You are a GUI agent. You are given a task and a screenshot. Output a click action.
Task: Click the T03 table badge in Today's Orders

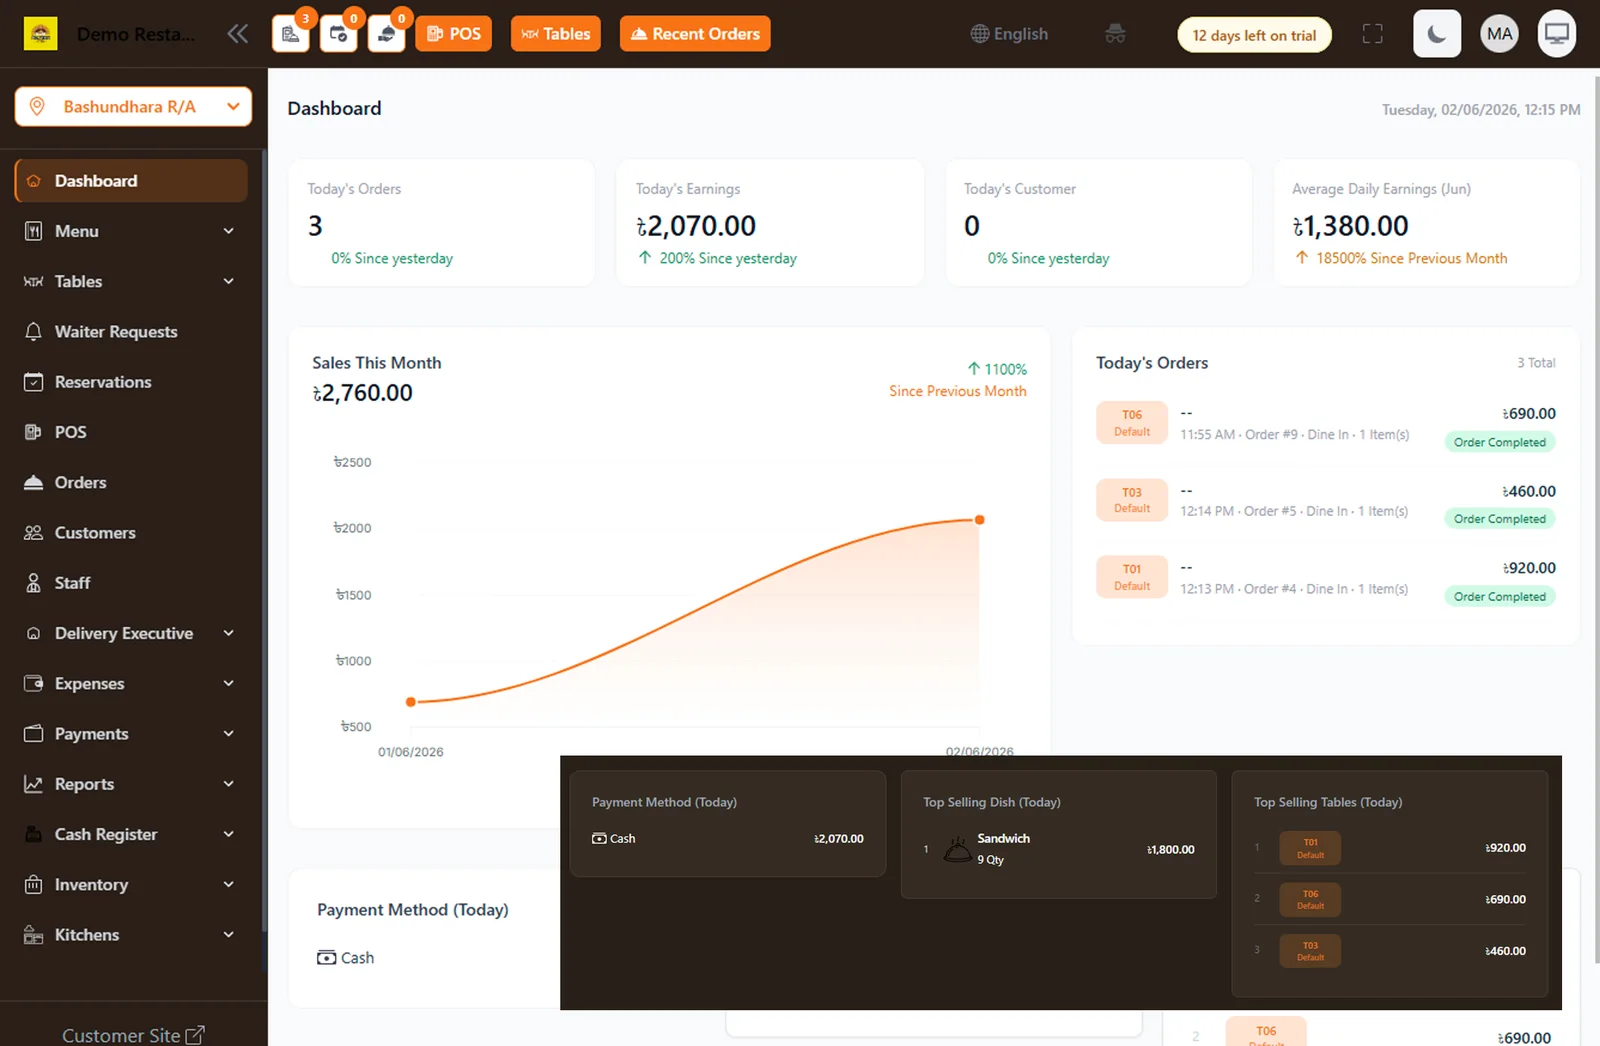pos(1132,500)
